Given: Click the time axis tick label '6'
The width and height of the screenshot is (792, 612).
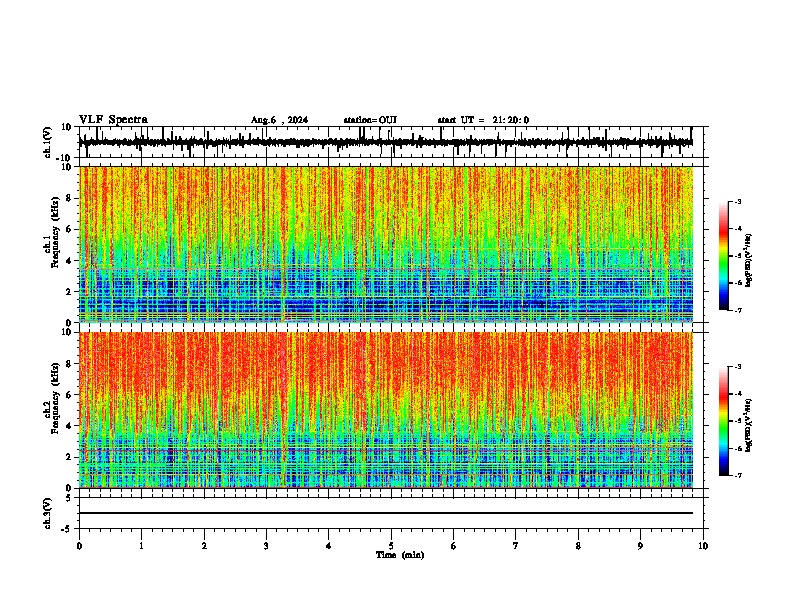Looking at the screenshot, I should point(454,546).
